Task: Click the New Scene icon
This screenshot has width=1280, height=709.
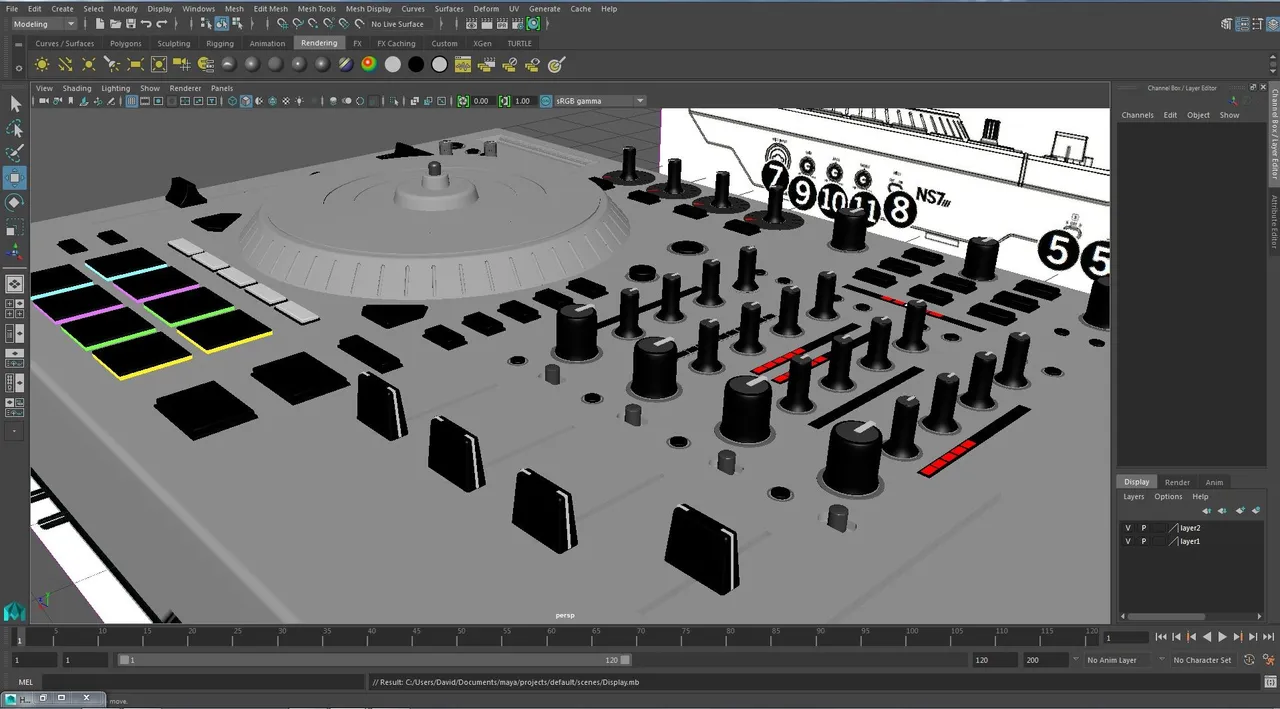Action: (x=101, y=23)
